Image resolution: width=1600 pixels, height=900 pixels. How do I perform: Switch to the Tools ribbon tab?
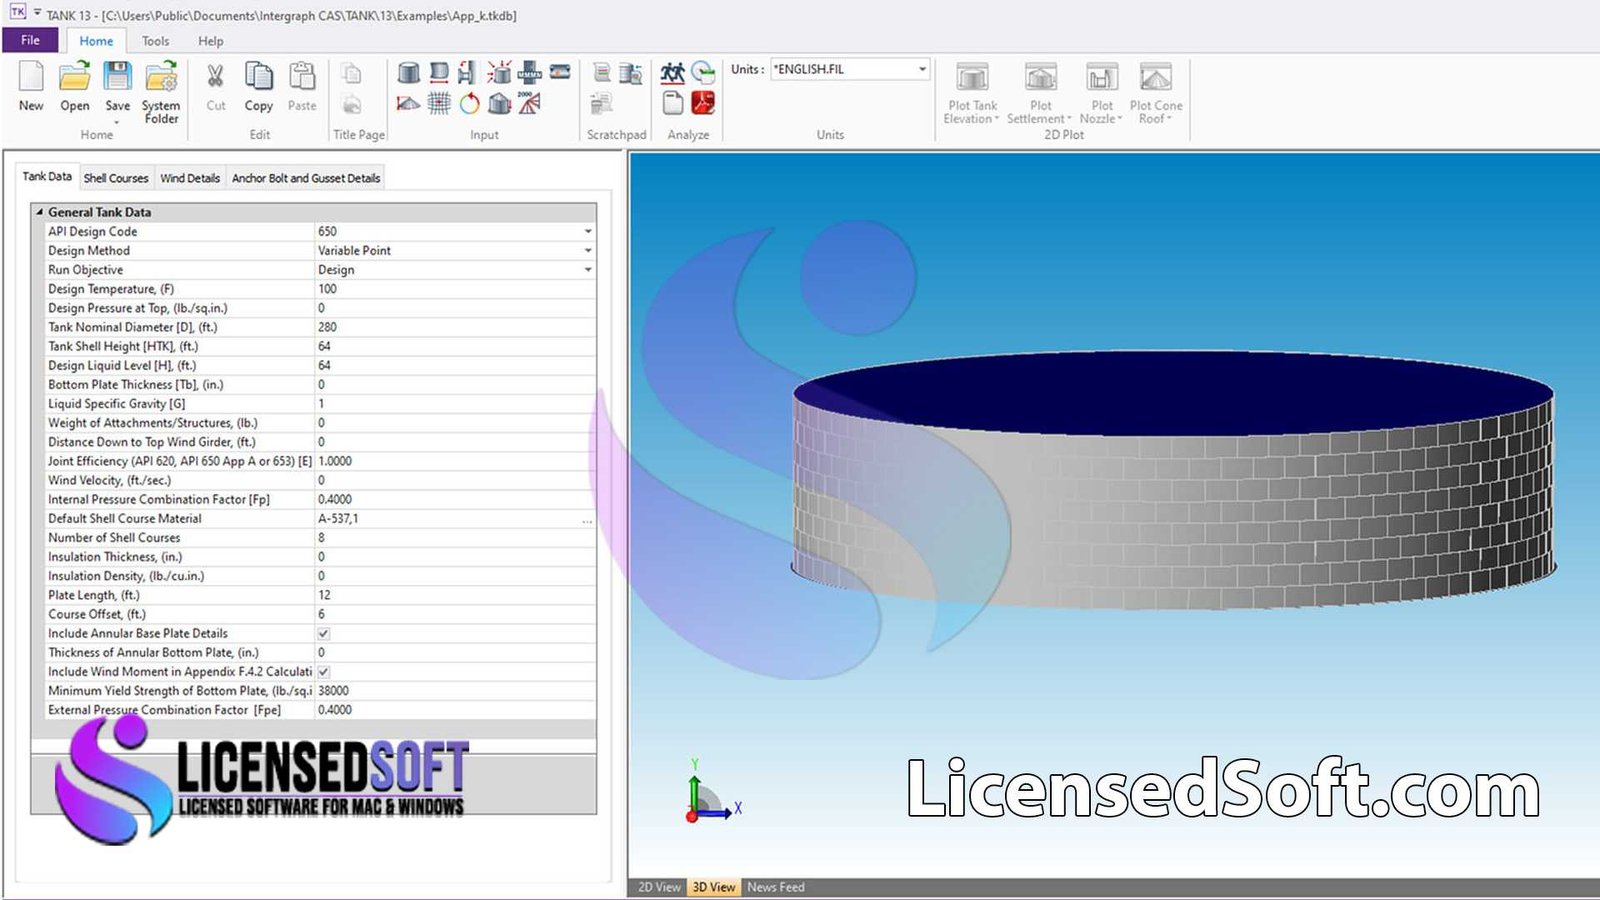coord(155,41)
